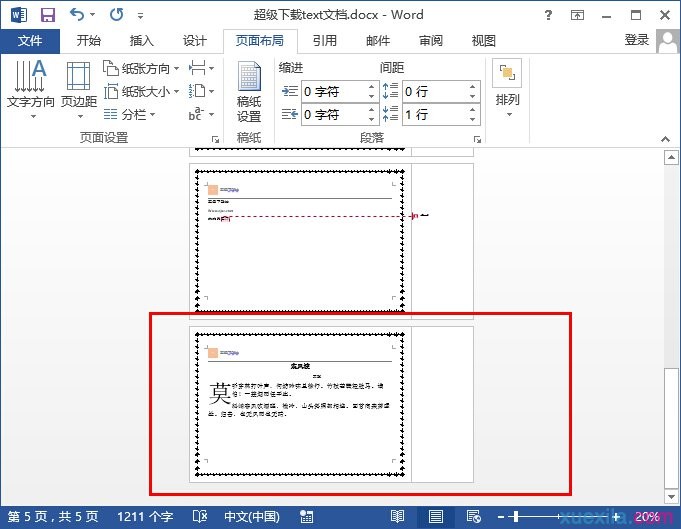
Task: Click the 第5页,共5页 page indicator
Action: pyautogui.click(x=53, y=517)
